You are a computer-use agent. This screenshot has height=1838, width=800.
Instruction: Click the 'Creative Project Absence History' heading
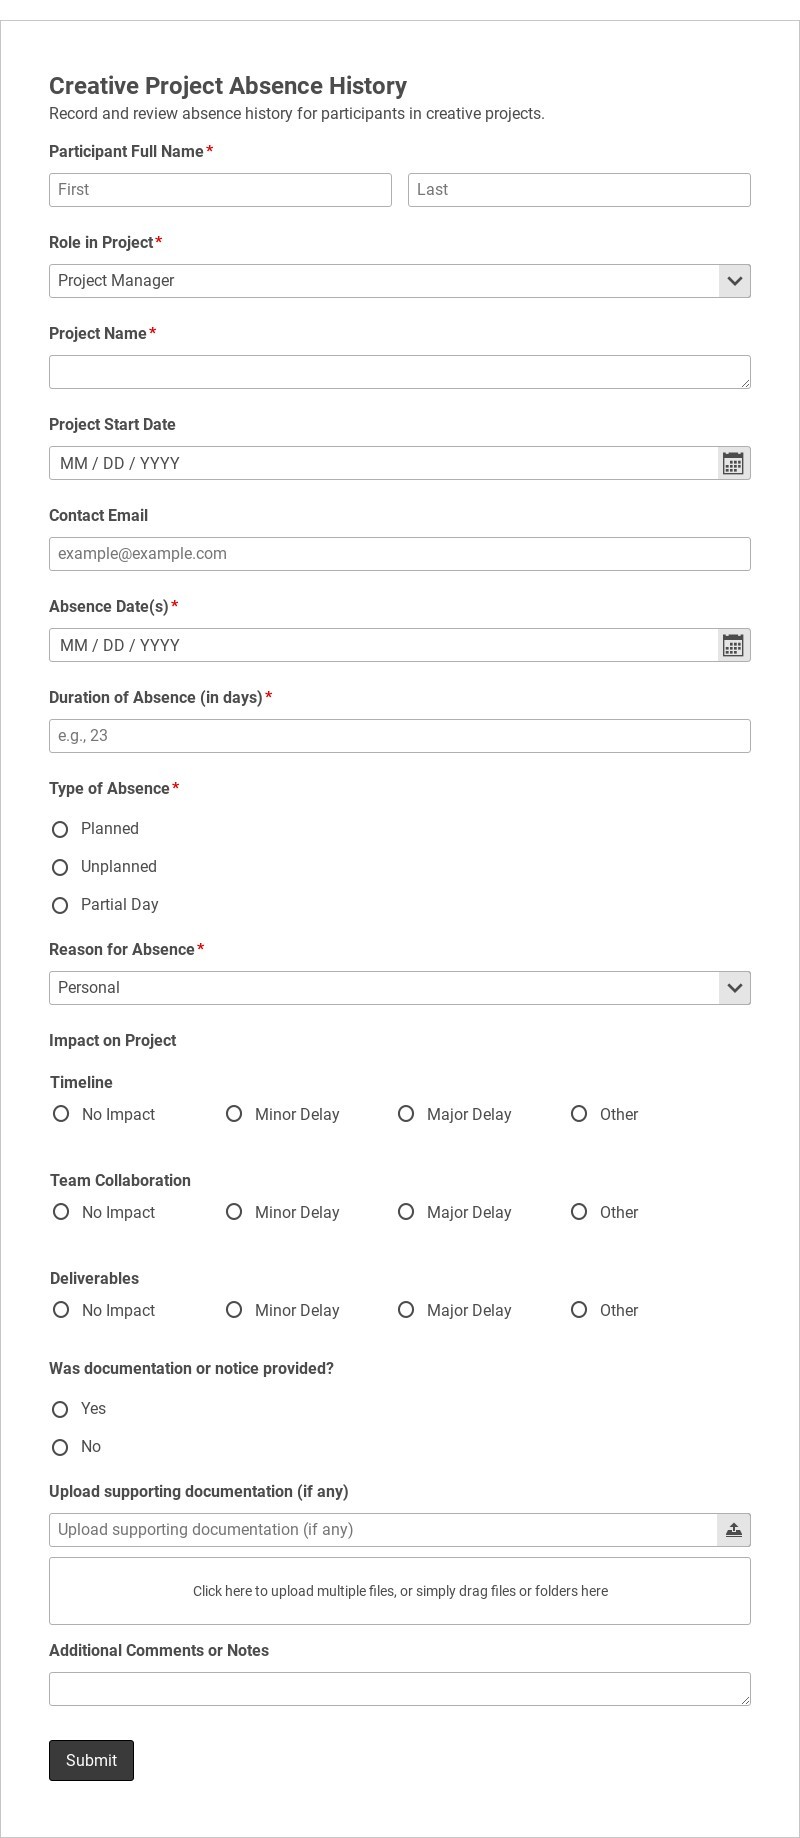pyautogui.click(x=228, y=86)
